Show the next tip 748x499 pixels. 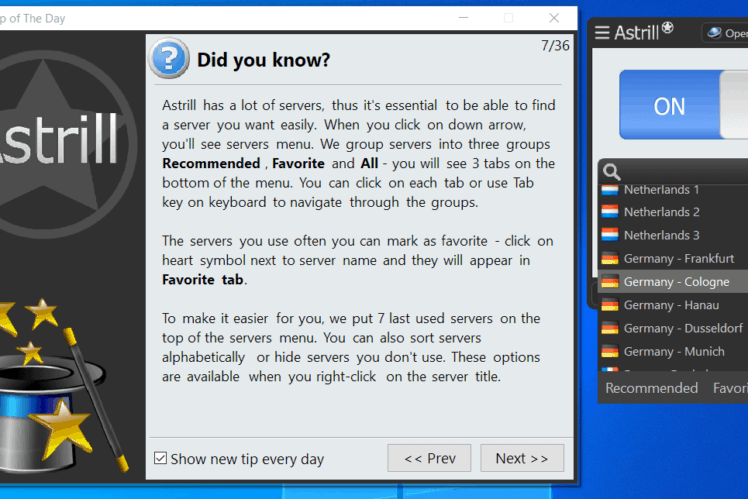522,458
